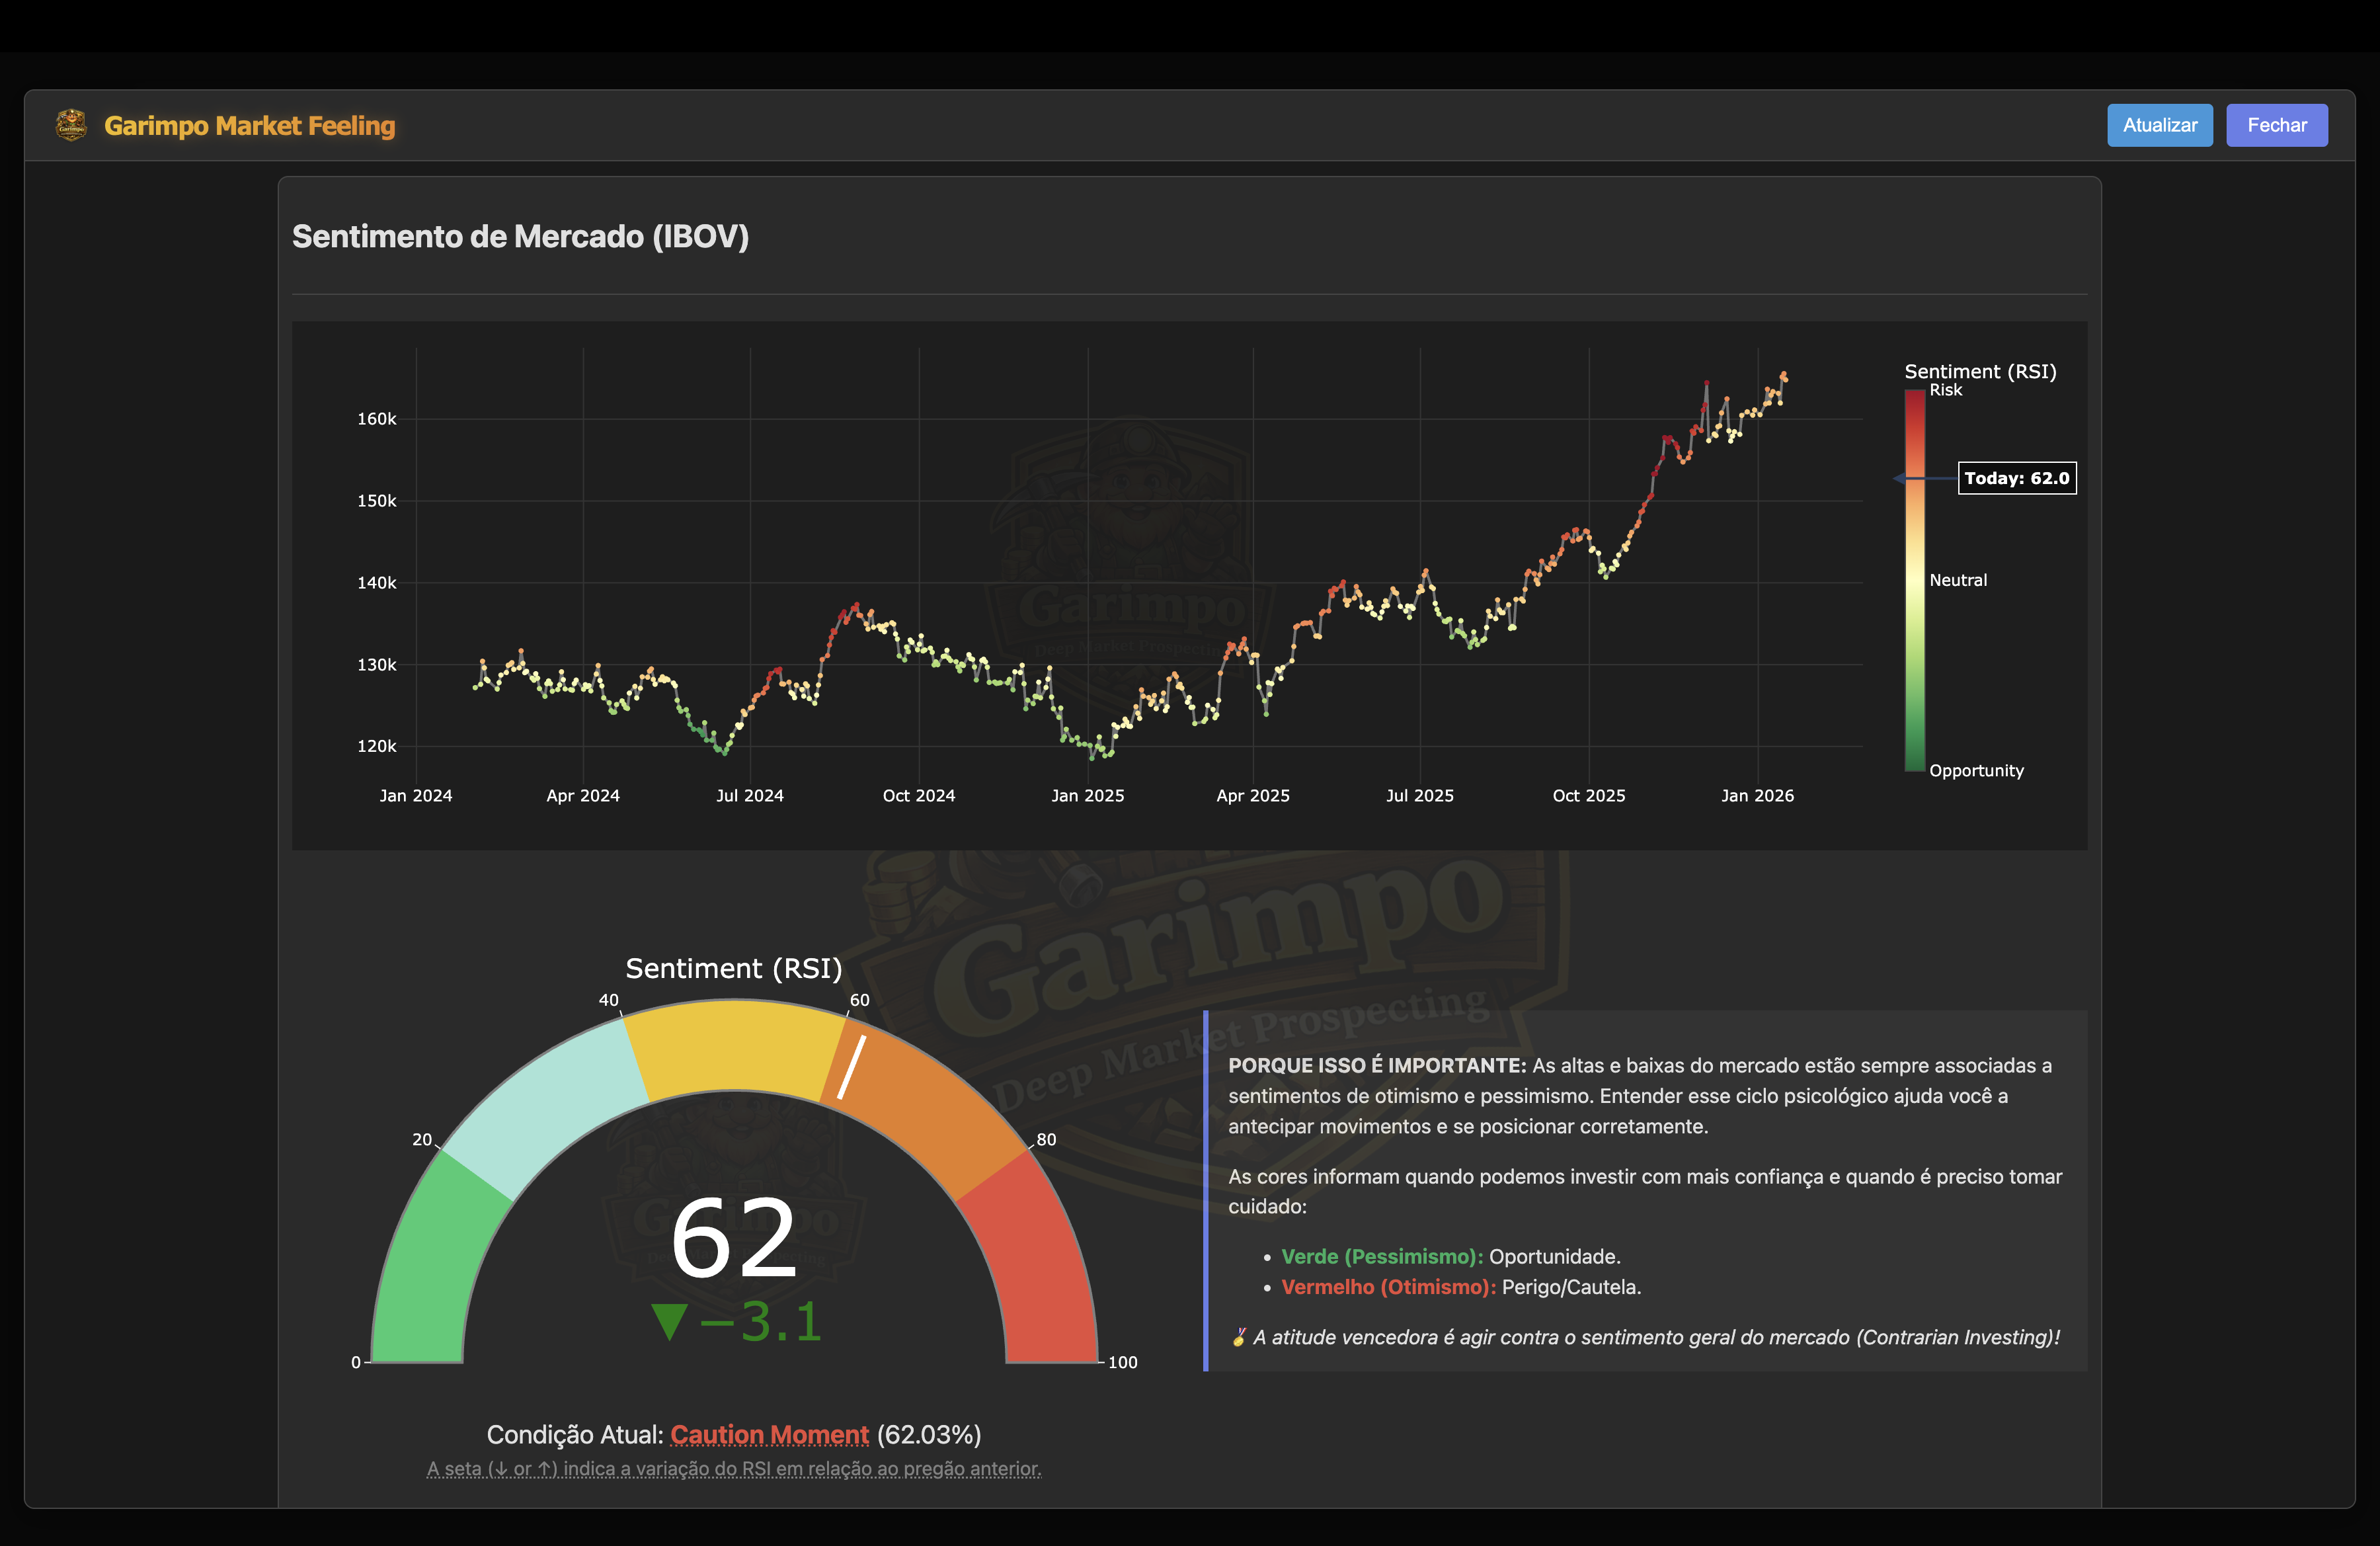
Task: Click the Sentimento de Mercado (IBOV) heading
Action: [520, 237]
